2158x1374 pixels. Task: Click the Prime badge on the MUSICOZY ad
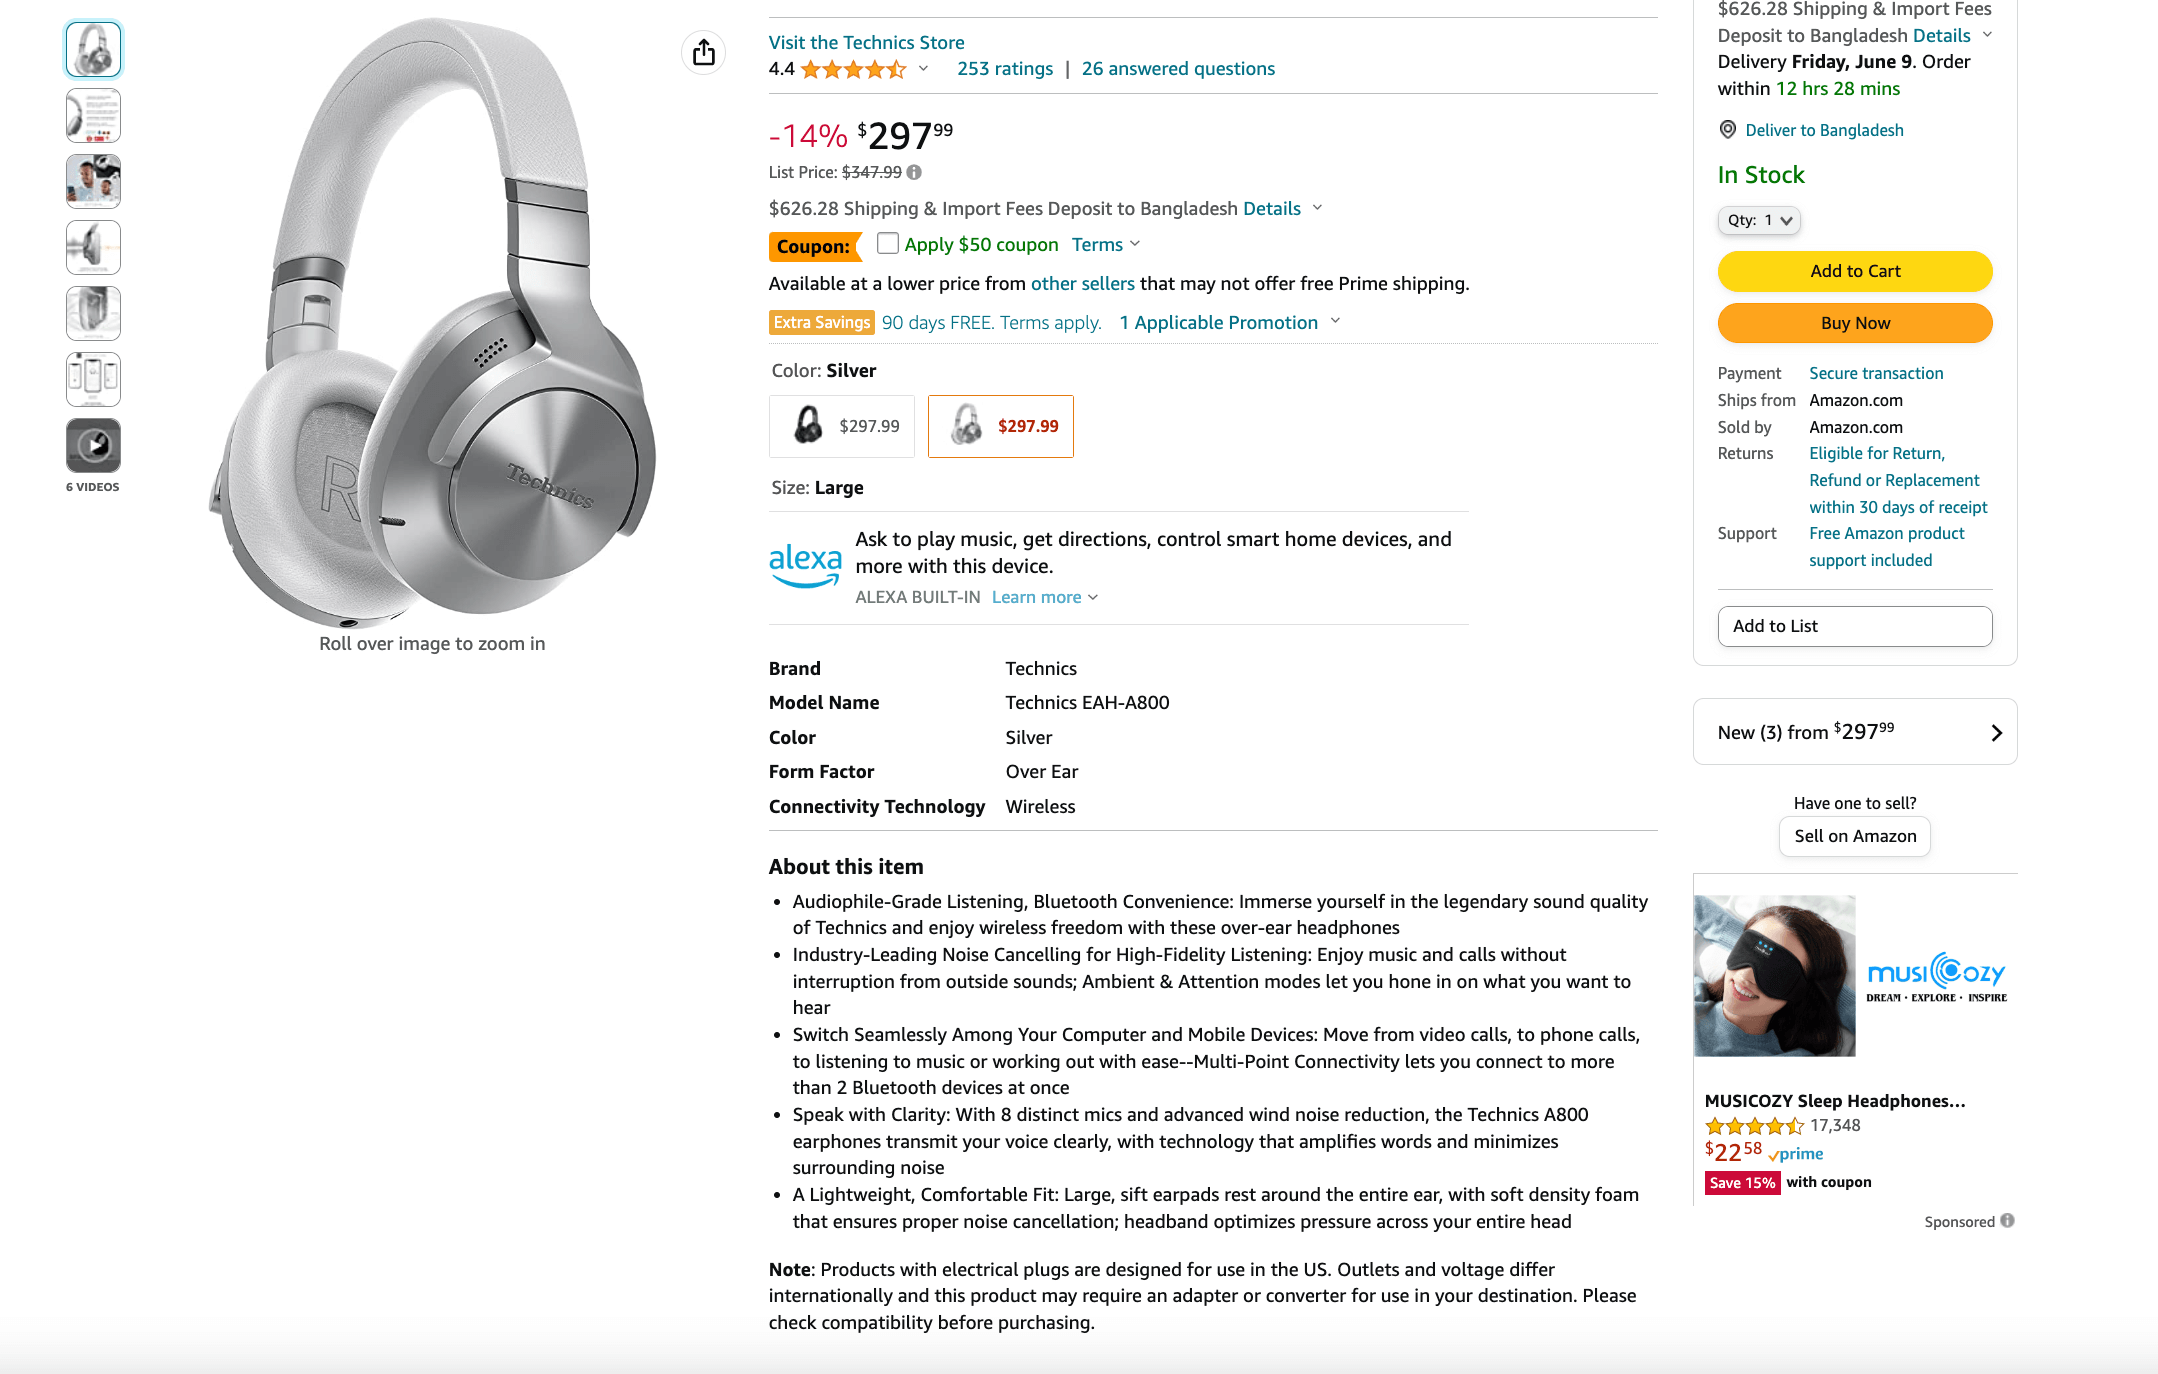[x=1795, y=1154]
